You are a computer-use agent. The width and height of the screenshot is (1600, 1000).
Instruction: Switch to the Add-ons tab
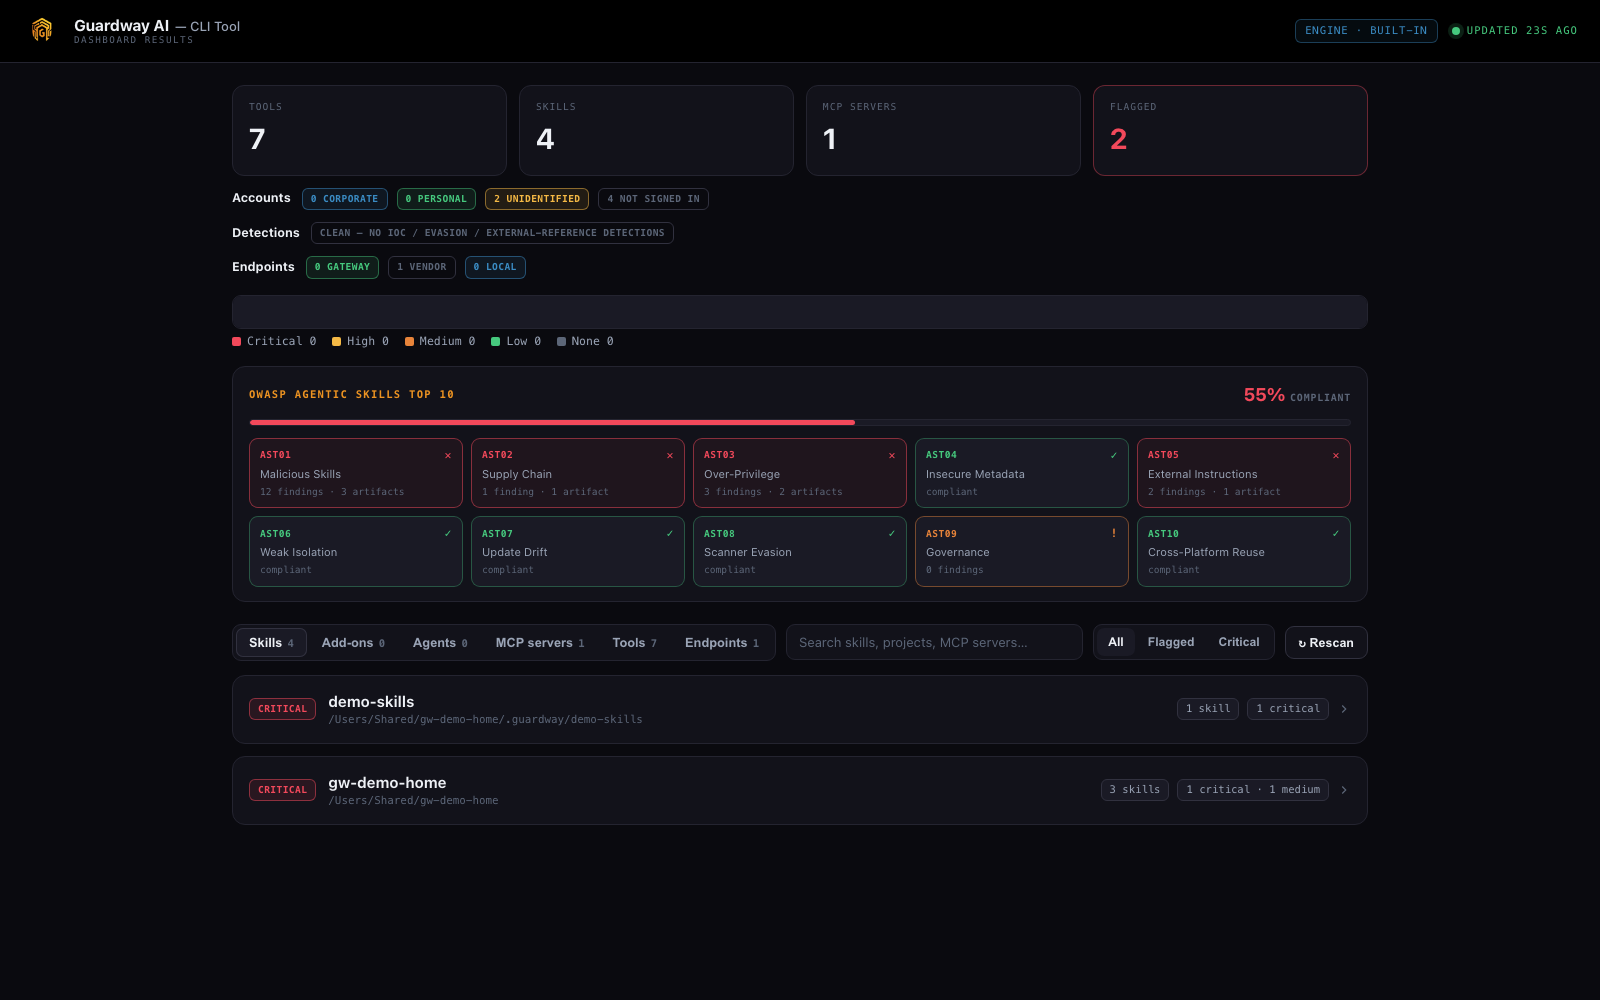[x=353, y=643]
